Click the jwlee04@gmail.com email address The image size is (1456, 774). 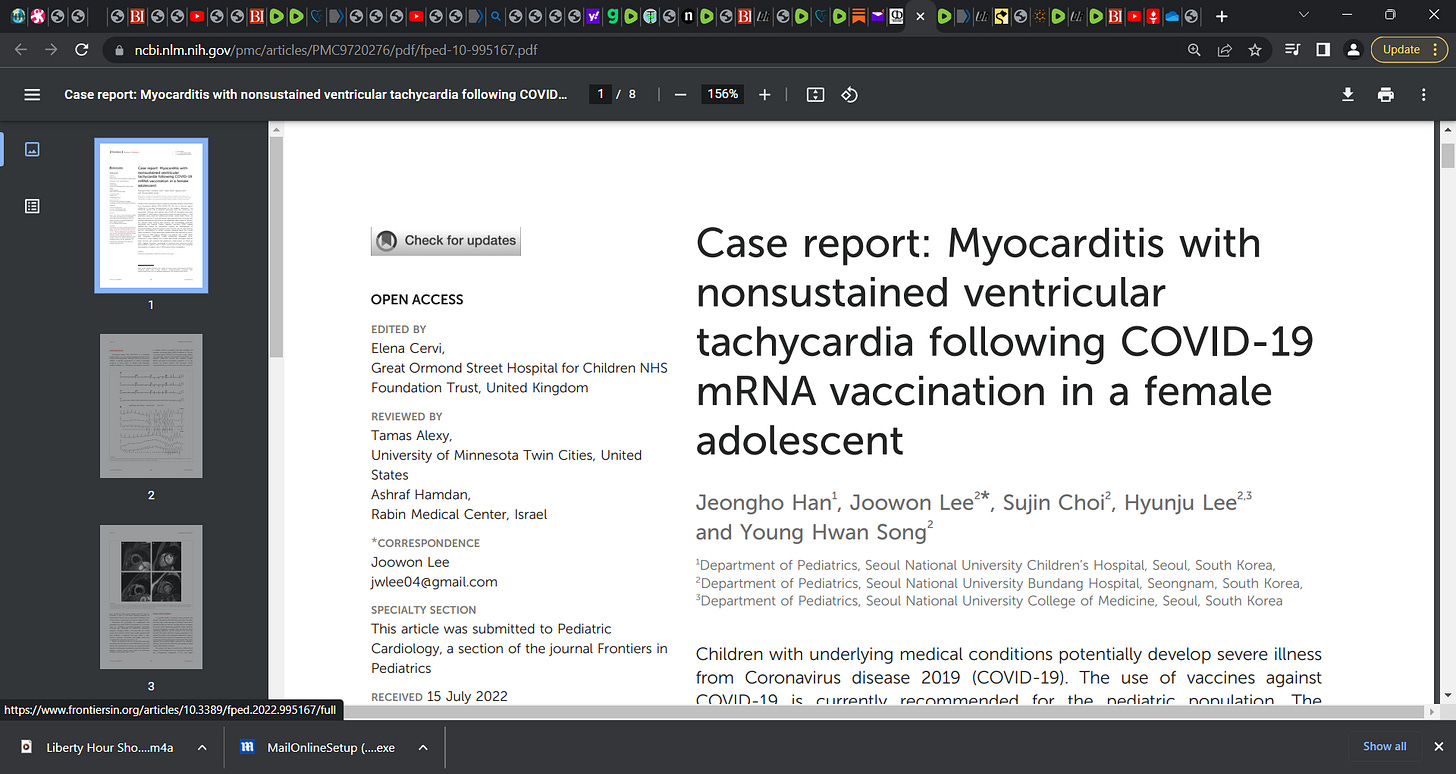pyautogui.click(x=434, y=581)
